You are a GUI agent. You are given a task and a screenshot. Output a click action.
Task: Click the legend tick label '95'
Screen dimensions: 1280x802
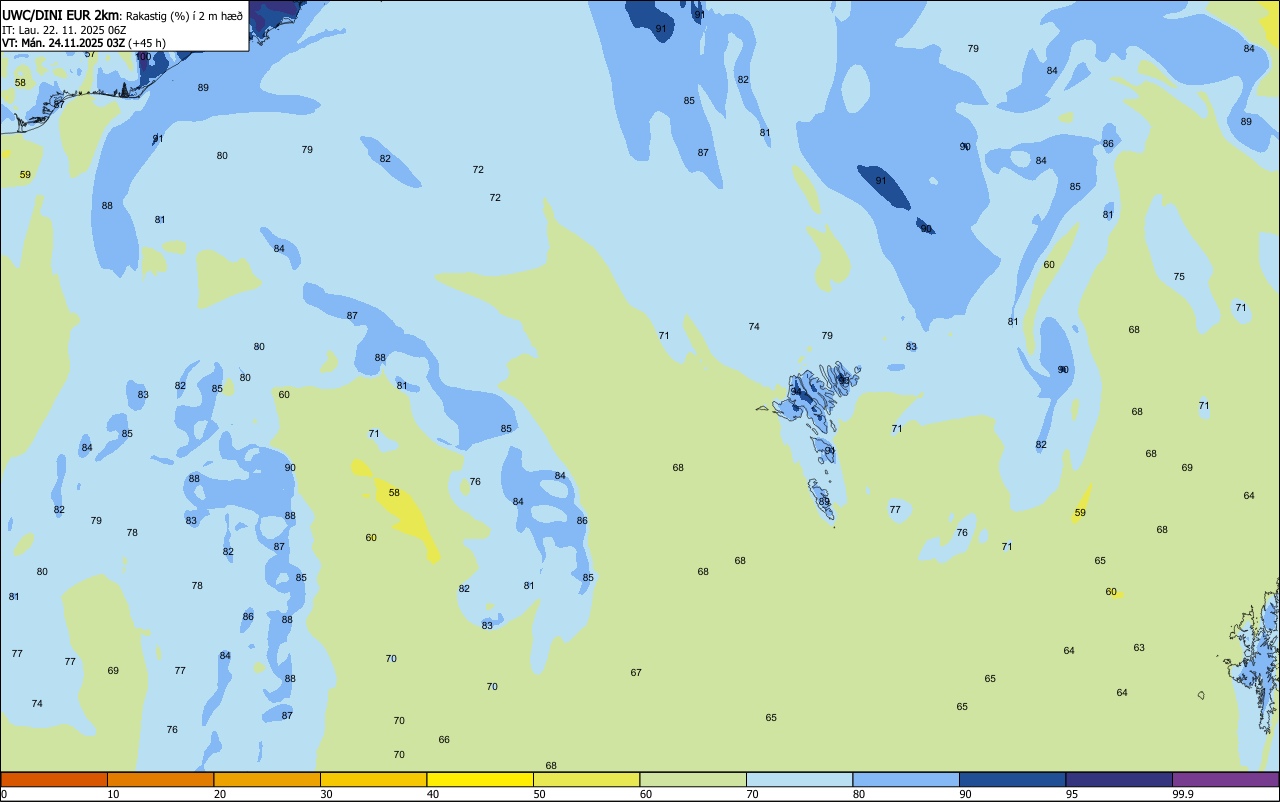coord(1072,794)
